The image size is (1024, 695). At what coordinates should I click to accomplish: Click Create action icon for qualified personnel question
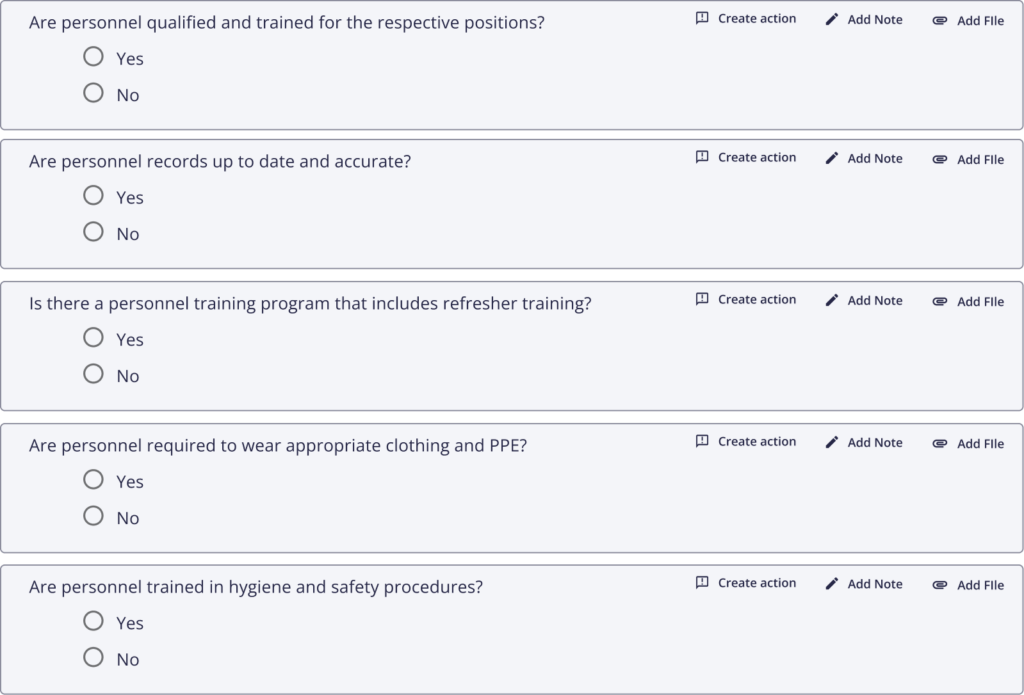(702, 18)
